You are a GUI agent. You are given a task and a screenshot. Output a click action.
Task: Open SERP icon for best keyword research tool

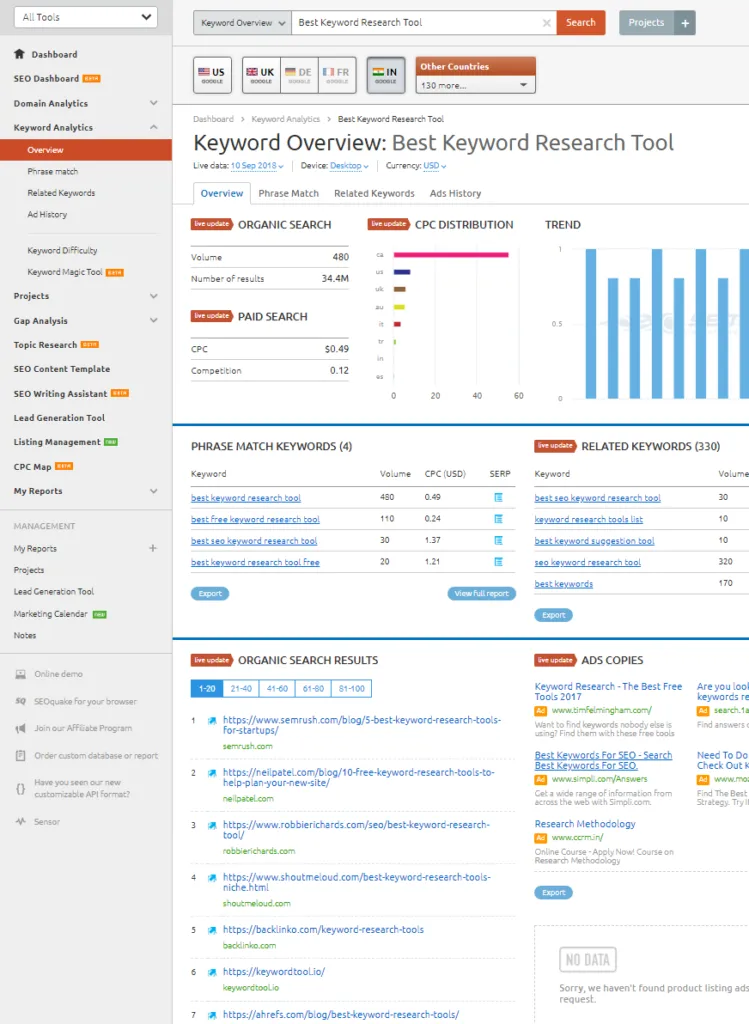click(498, 498)
